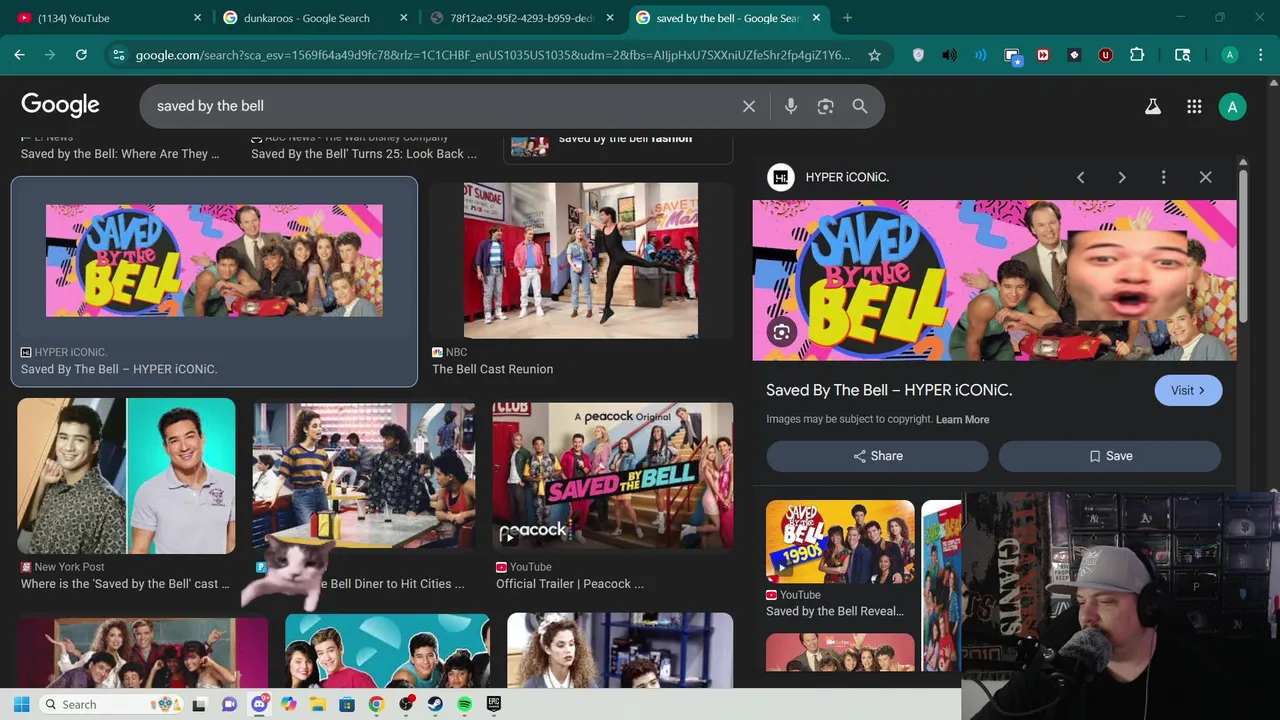Start voice search with microphone icon

click(x=791, y=106)
